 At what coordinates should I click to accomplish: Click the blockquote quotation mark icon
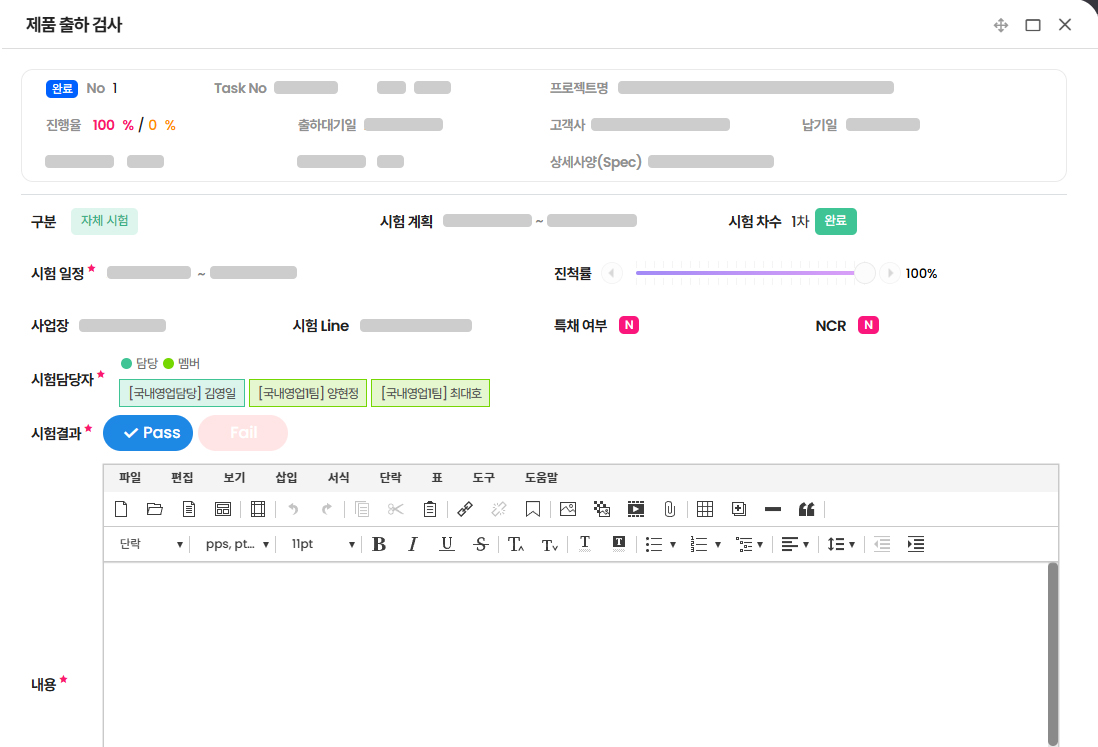click(x=806, y=509)
